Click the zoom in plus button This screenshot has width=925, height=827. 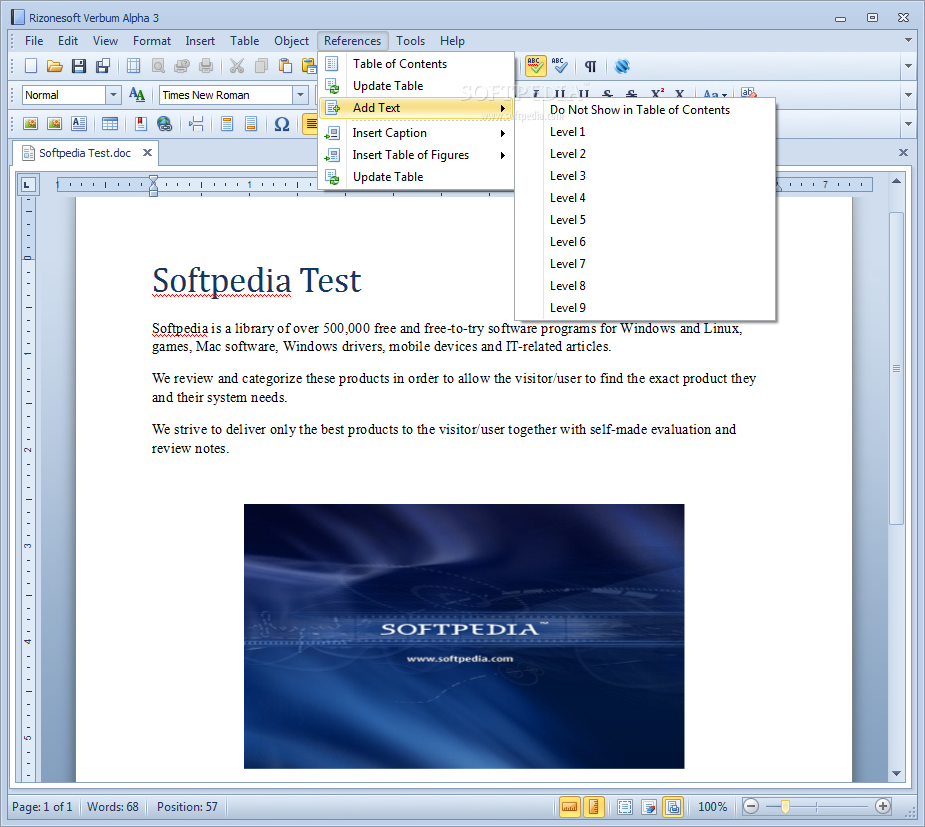tap(883, 806)
